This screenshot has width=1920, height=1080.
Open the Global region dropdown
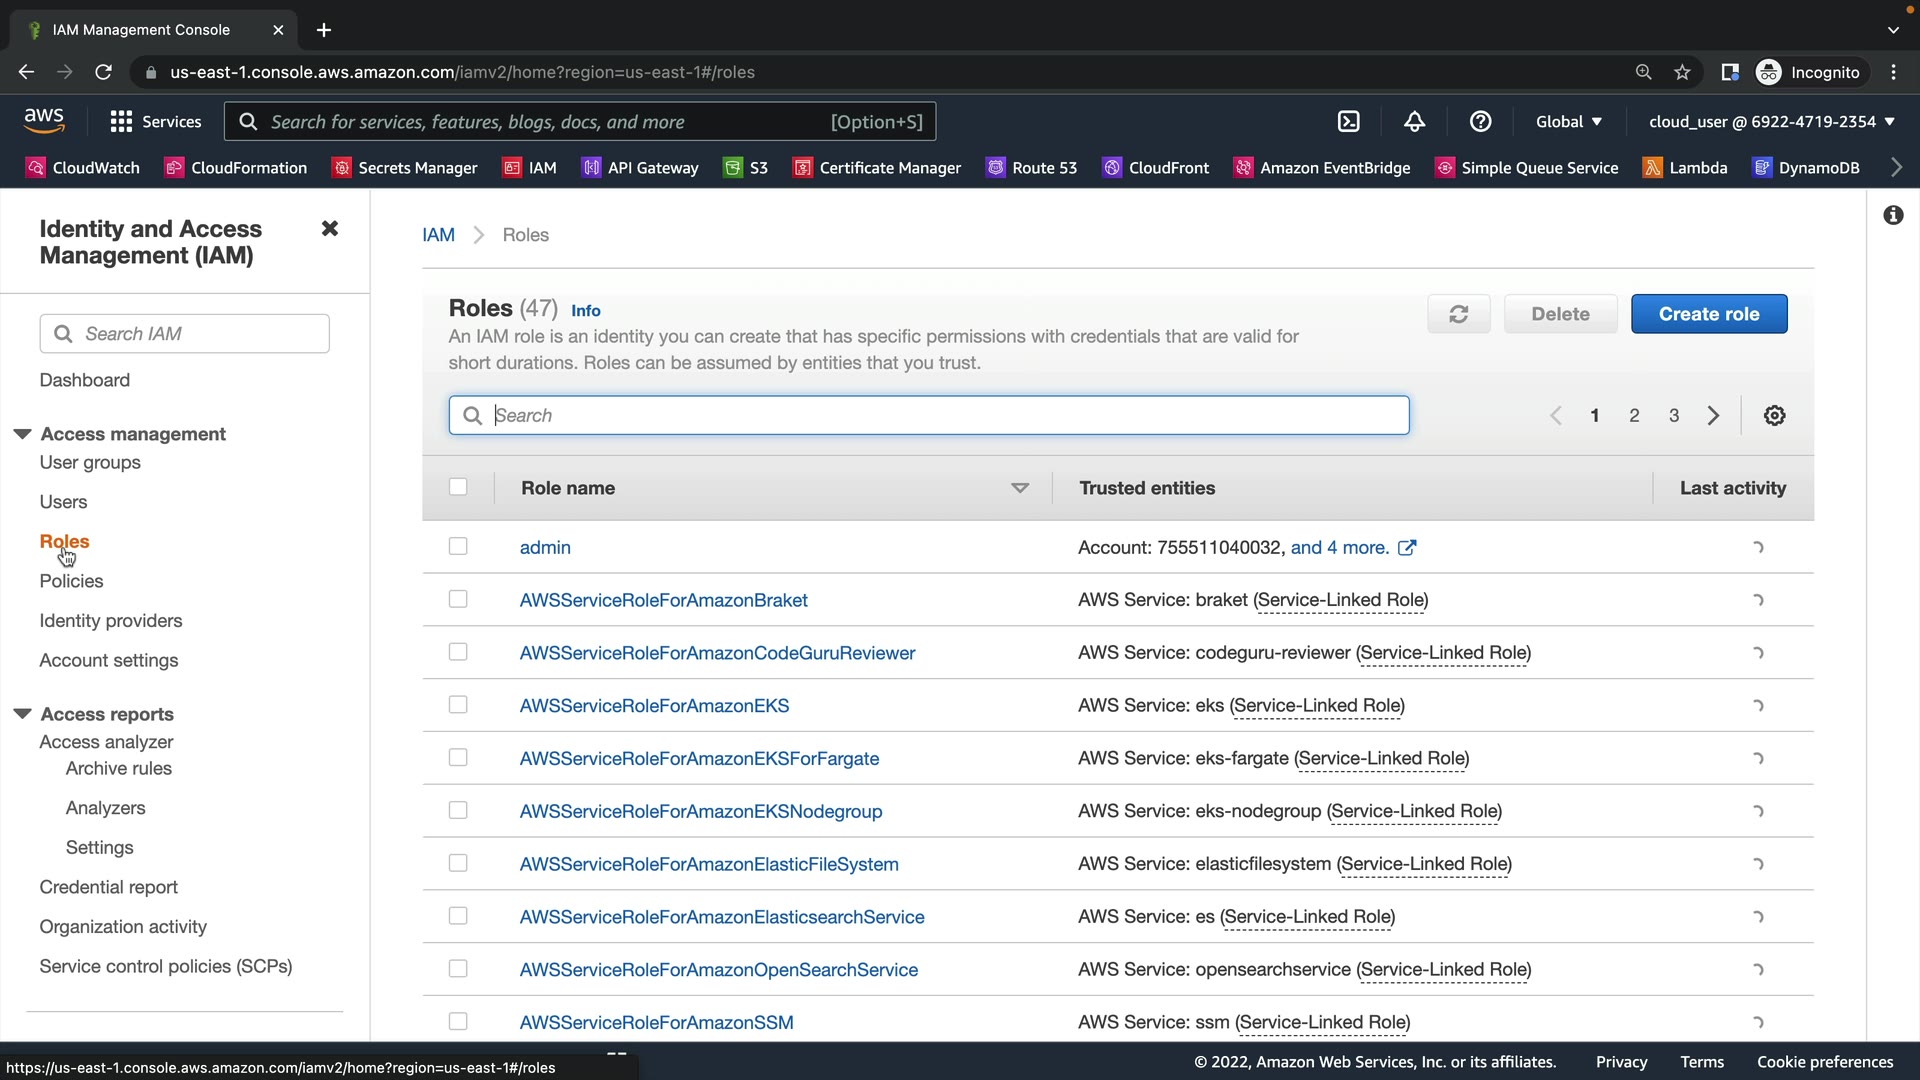1568,122
